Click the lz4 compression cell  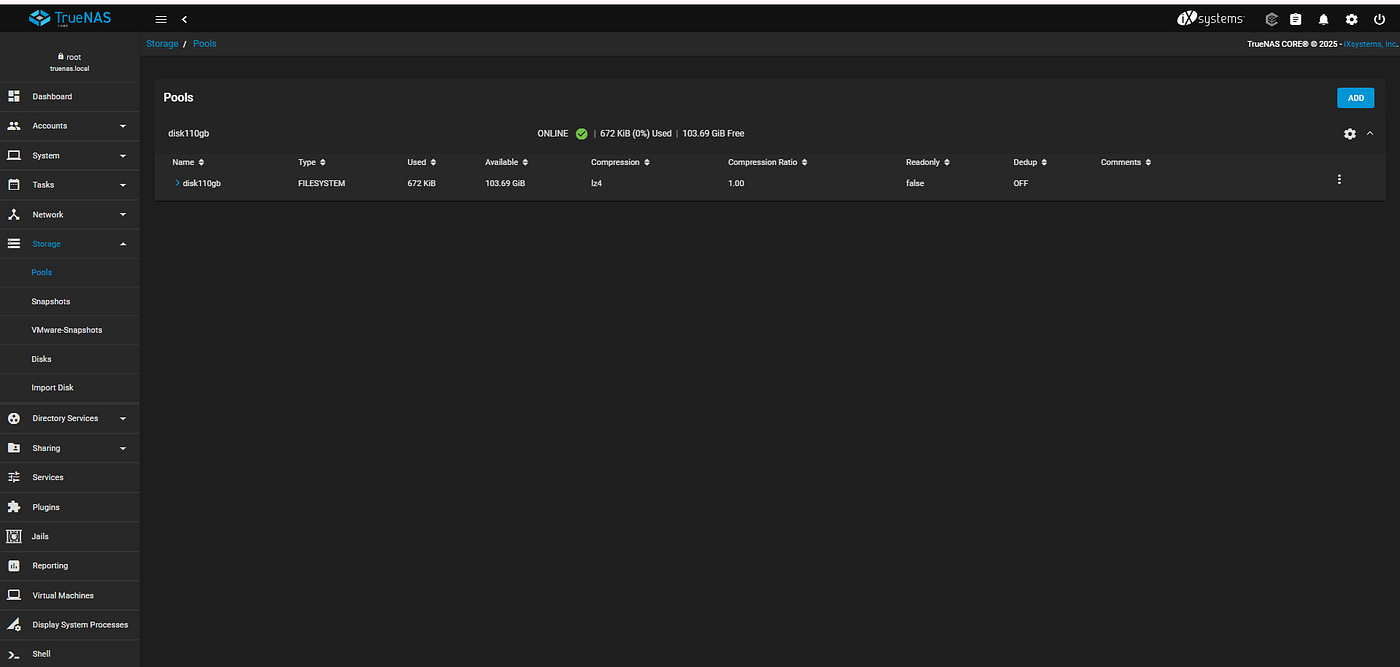pyautogui.click(x=596, y=183)
